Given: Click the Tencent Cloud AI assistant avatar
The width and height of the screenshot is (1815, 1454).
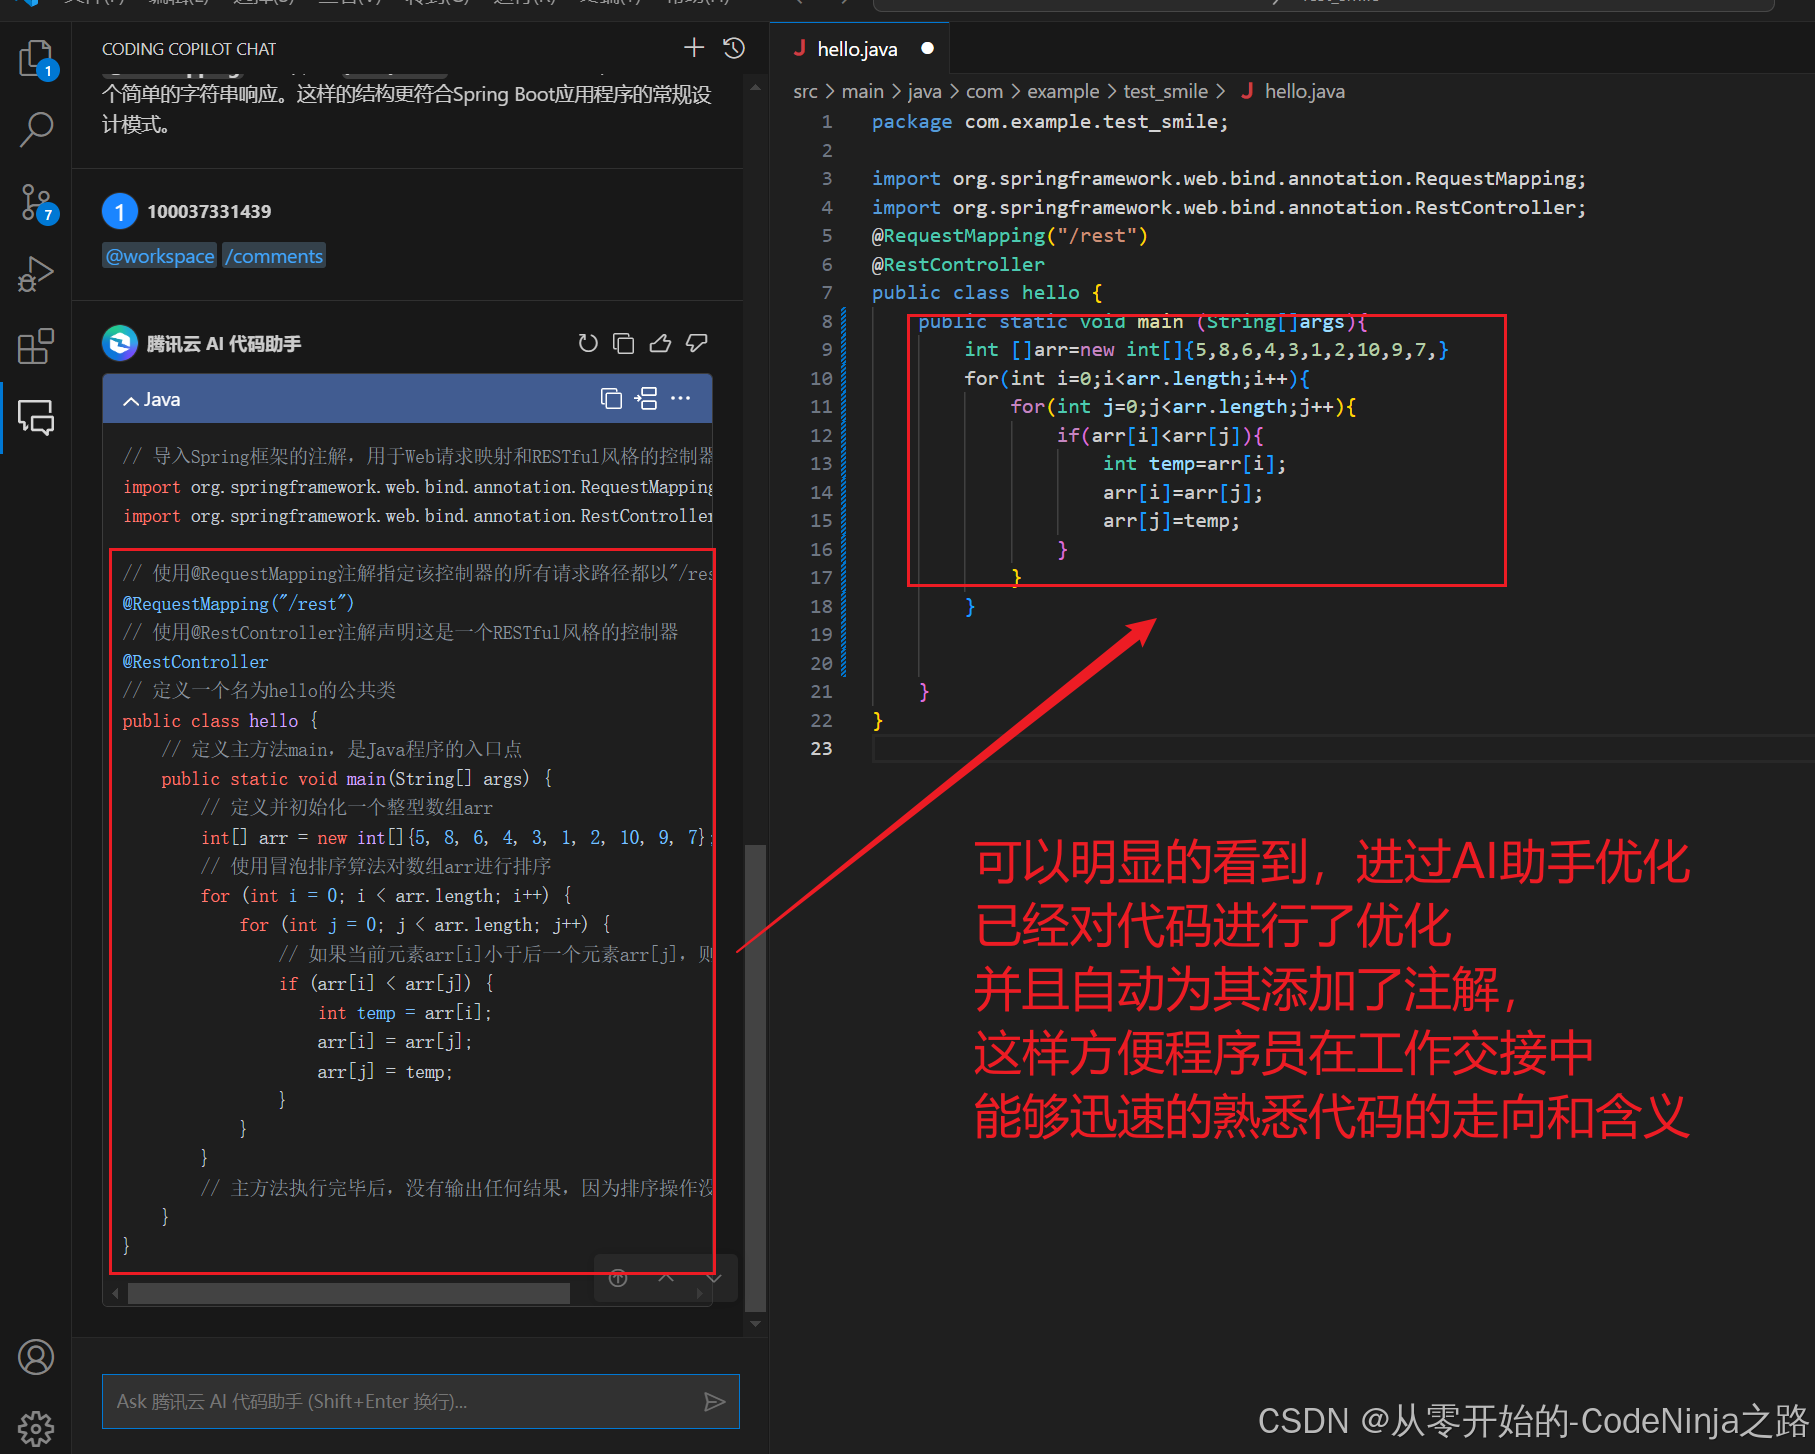Looking at the screenshot, I should (120, 343).
